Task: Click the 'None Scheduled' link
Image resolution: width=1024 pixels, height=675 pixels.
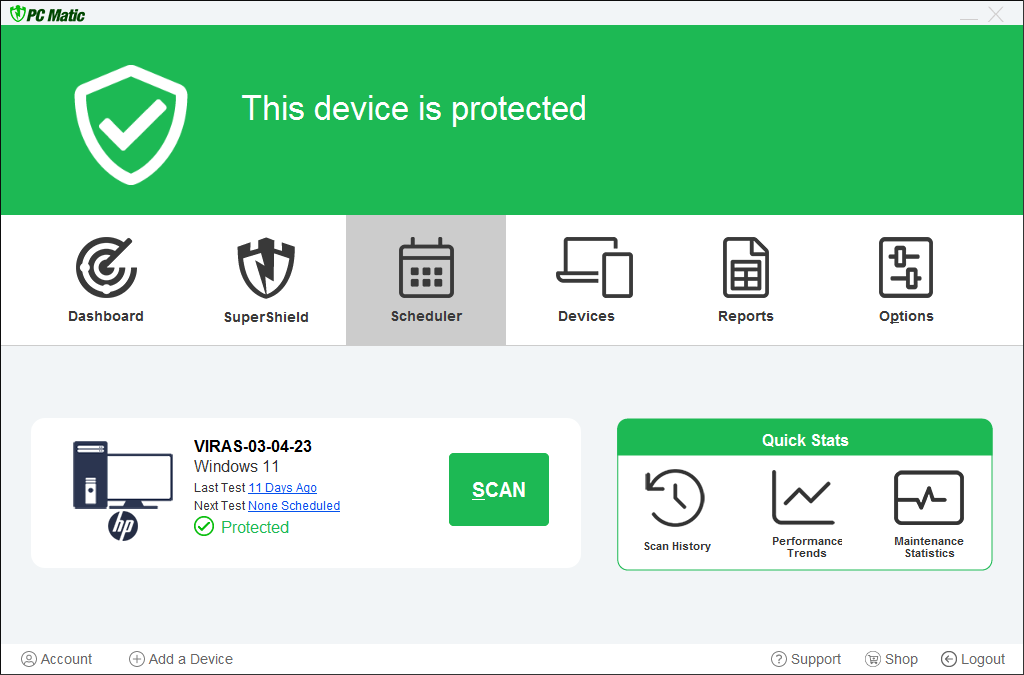Action: 294,506
